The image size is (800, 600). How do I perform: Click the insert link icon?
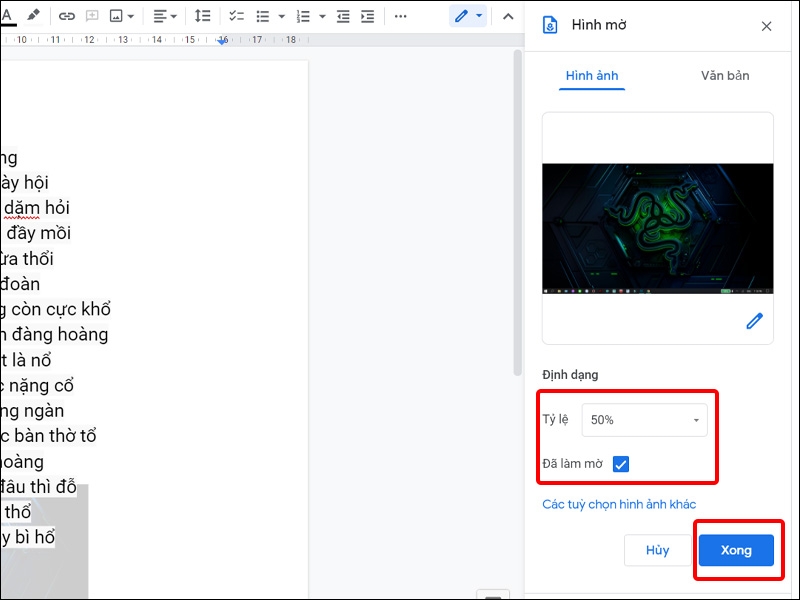tap(66, 16)
